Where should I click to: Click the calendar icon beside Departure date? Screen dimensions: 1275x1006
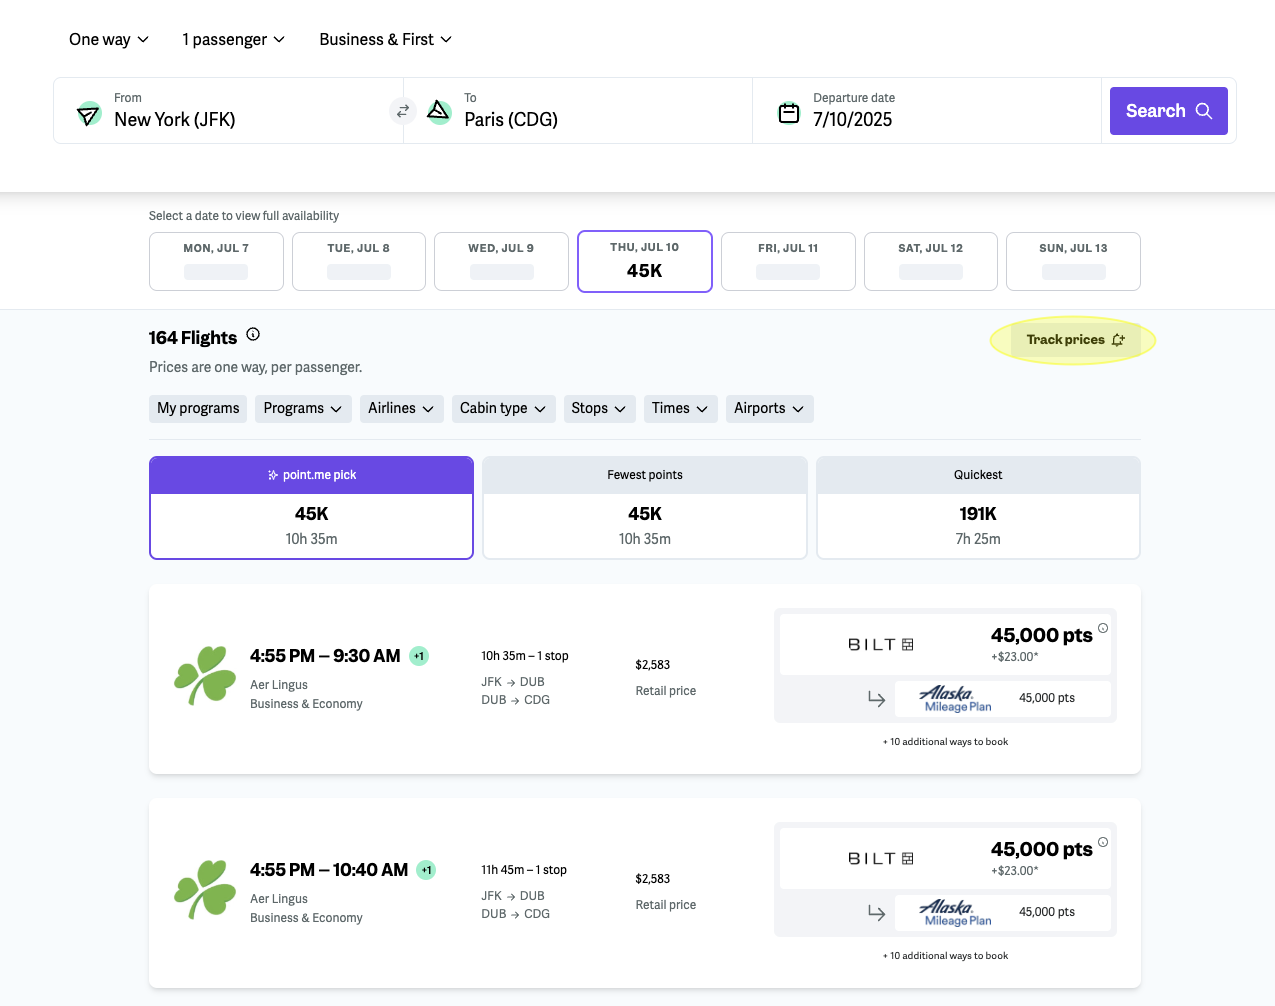click(x=789, y=113)
